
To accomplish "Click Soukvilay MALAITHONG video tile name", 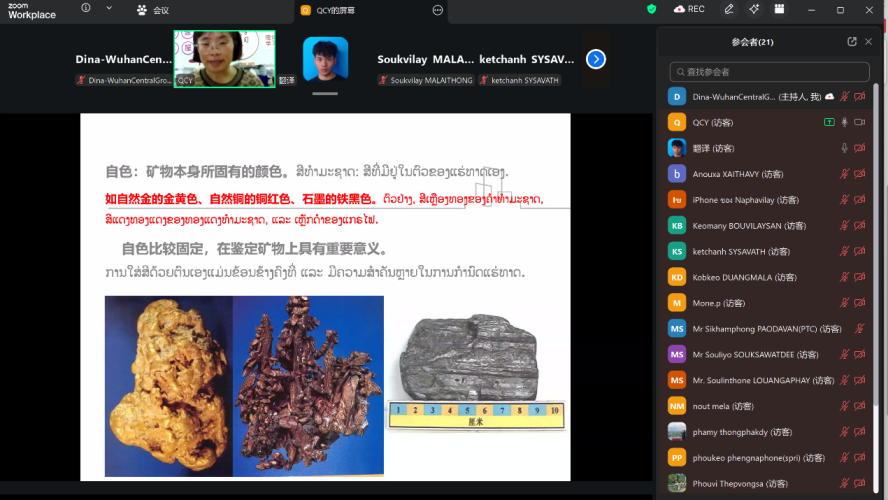I will pos(425,59).
